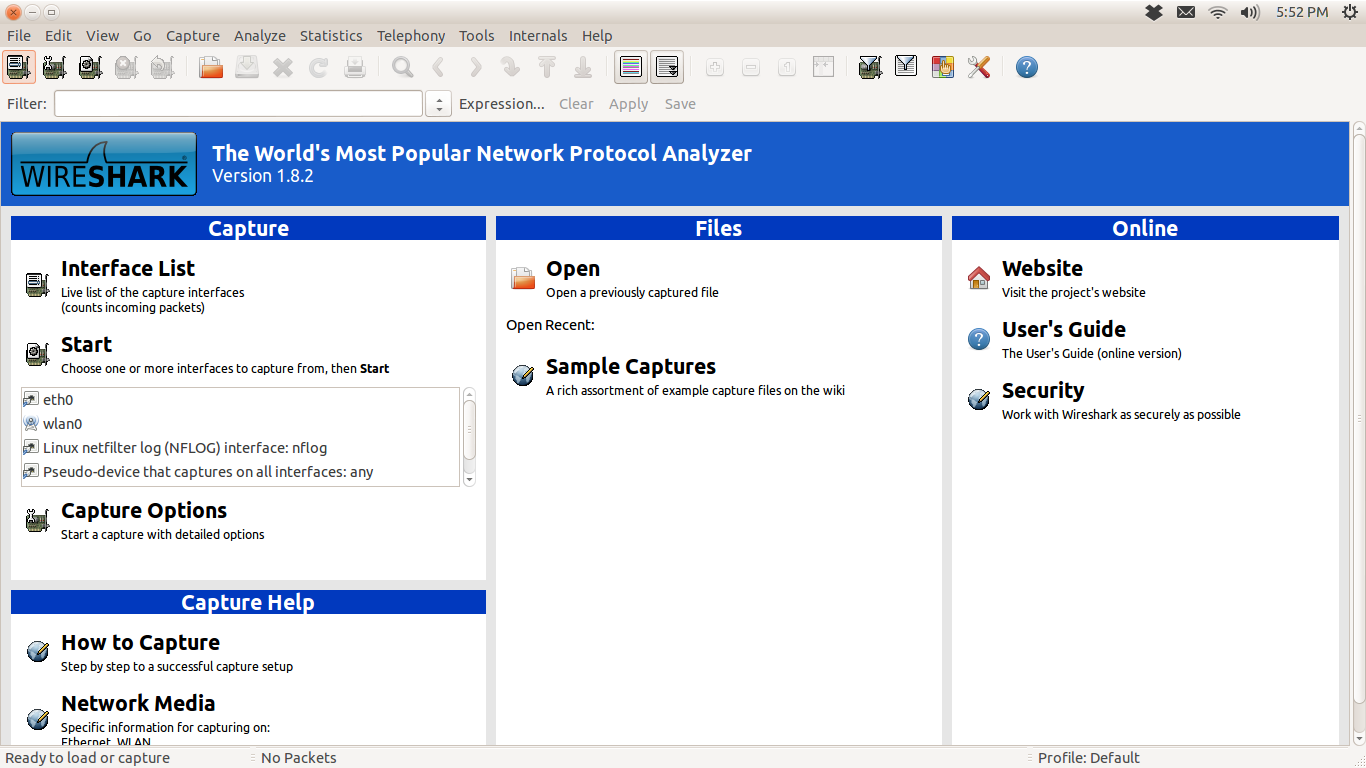Screen dimensions: 1366x768
Task: Click the go to packet icon
Action: [511, 67]
